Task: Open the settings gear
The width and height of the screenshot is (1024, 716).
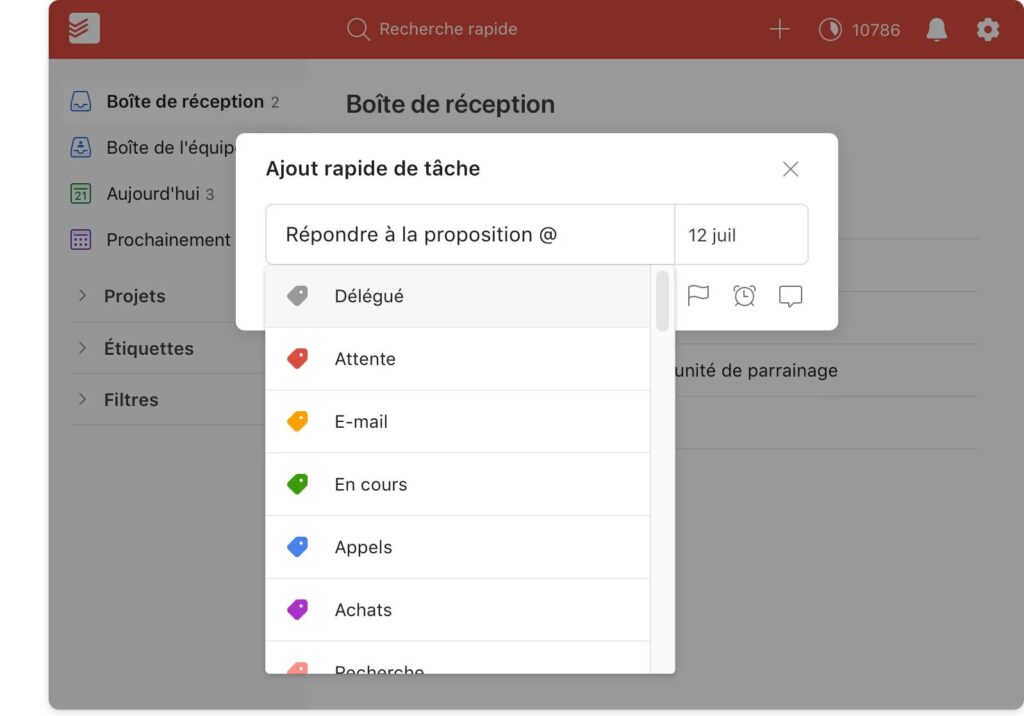Action: pyautogui.click(x=988, y=29)
